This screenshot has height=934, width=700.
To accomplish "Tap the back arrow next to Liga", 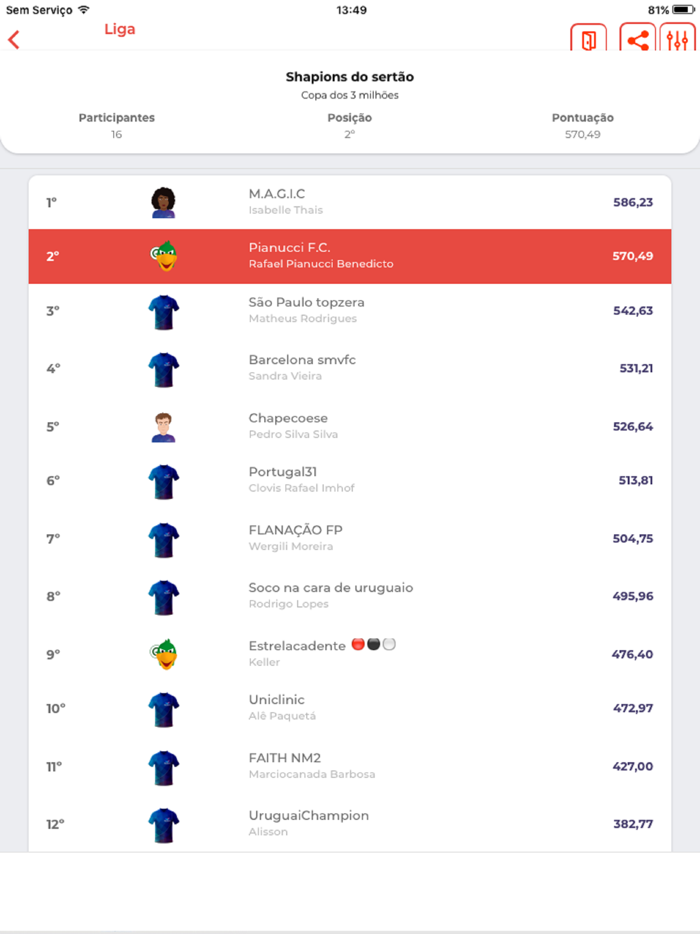I will [14, 39].
